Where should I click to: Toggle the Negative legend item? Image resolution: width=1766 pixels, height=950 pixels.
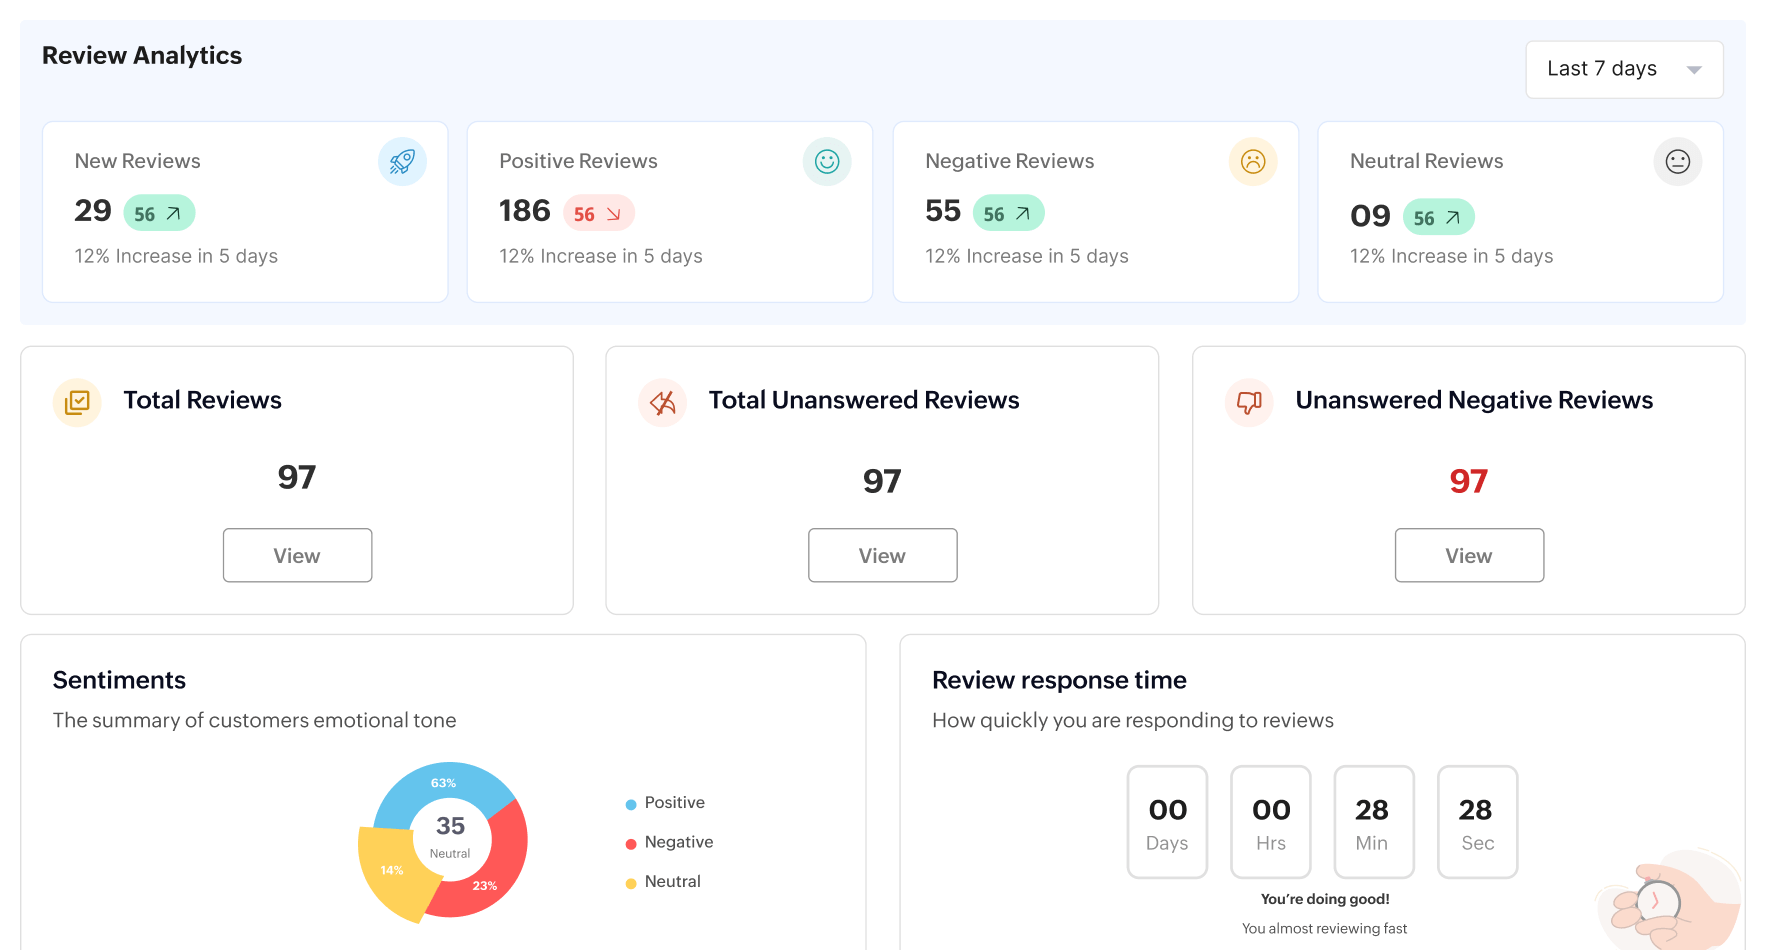point(677,842)
